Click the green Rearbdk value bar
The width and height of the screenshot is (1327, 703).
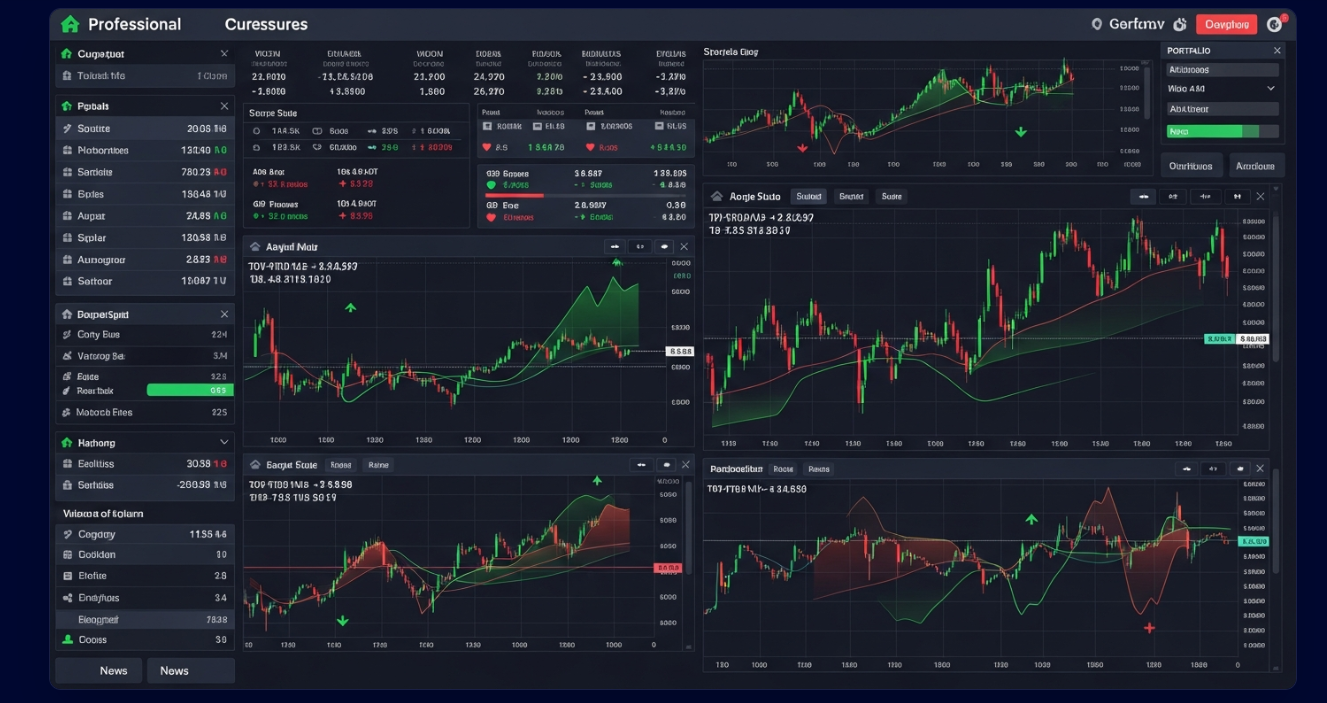(190, 390)
